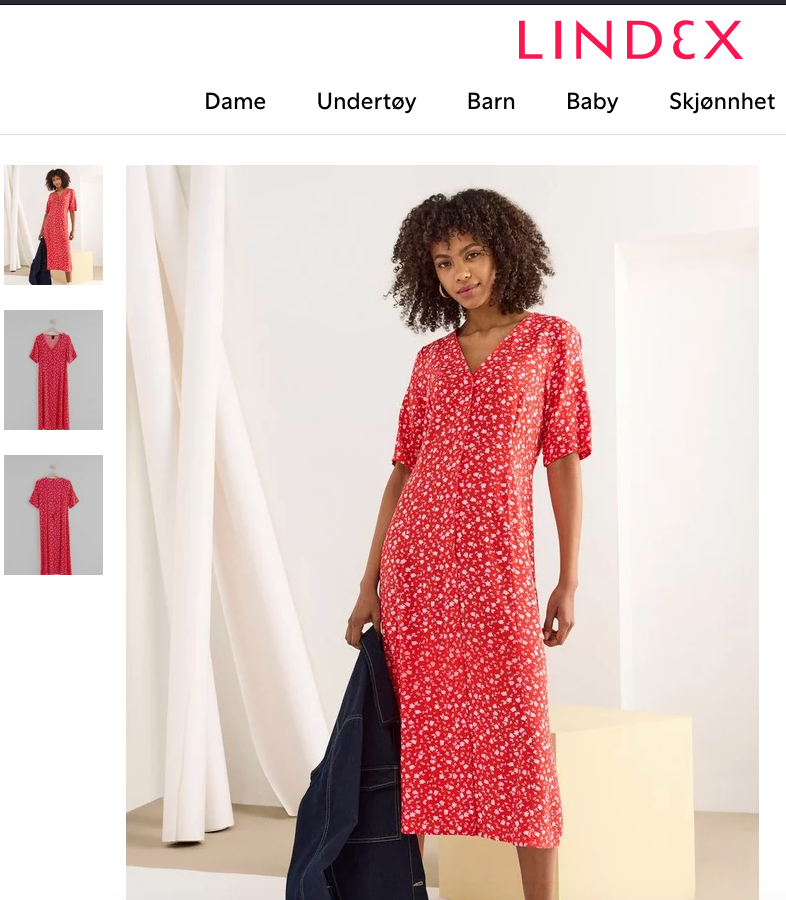Viewport: 786px width, 900px height.
Task: Open the large red dress product image
Action: (442, 532)
